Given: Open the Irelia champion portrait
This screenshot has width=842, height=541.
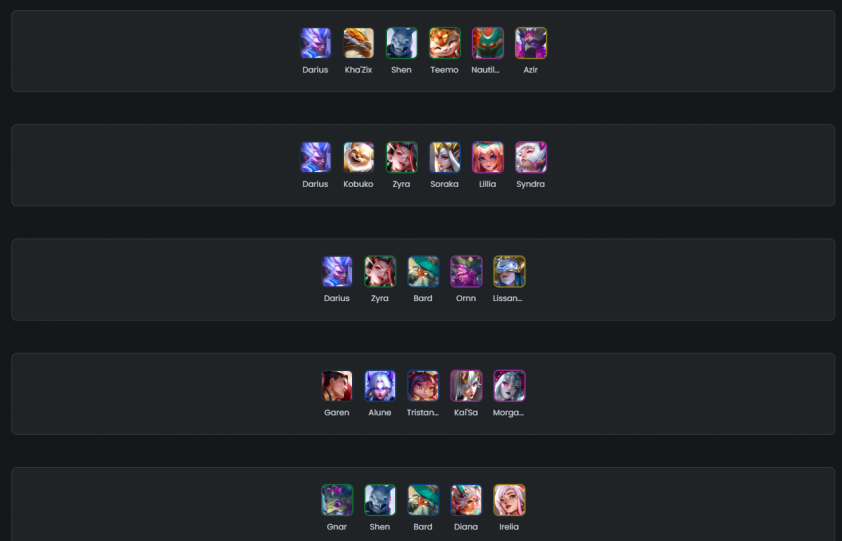Looking at the screenshot, I should tap(509, 500).
